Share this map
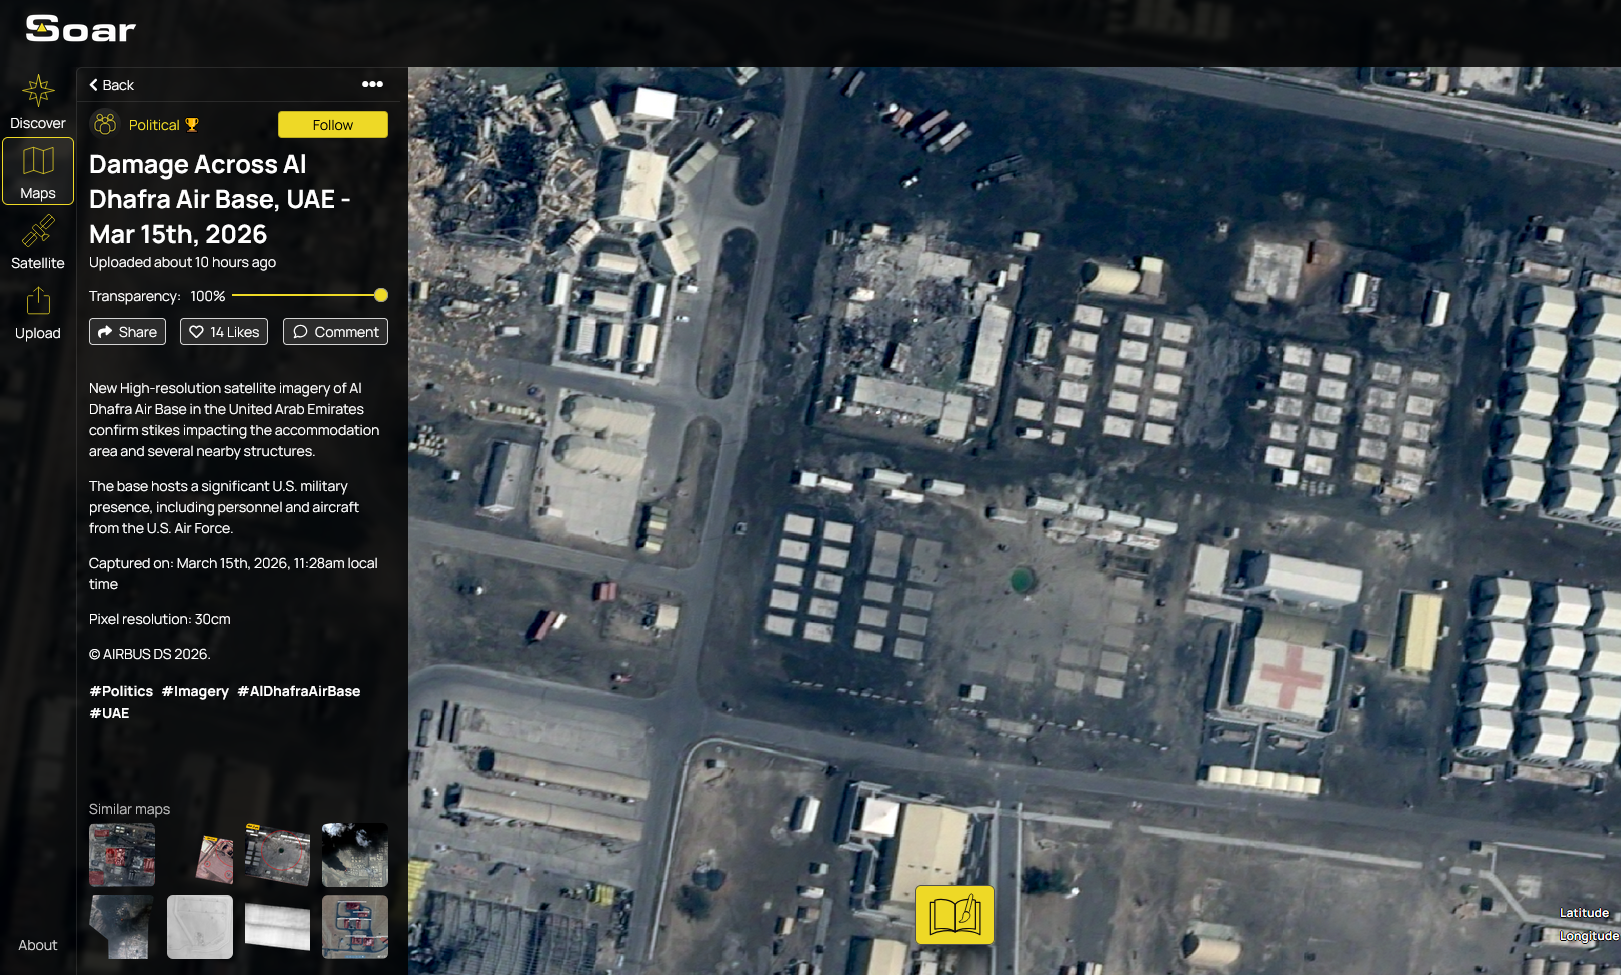 (x=127, y=332)
